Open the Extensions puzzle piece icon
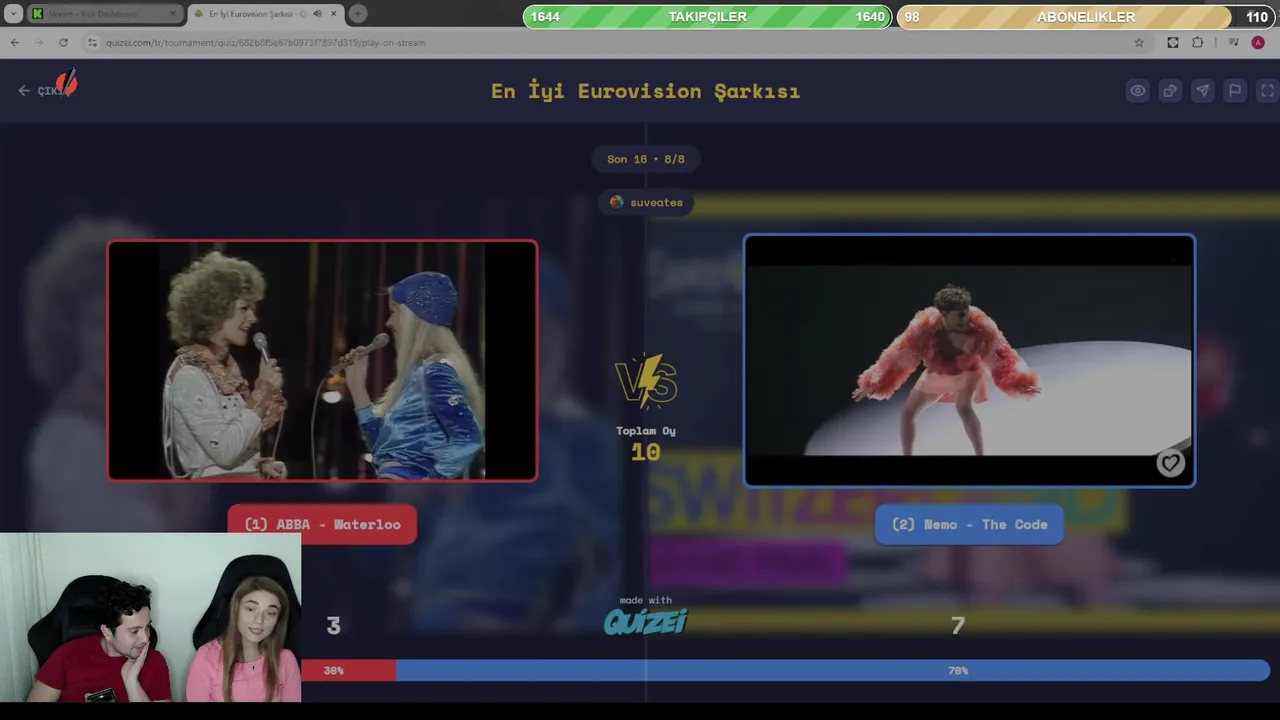 [x=1198, y=42]
